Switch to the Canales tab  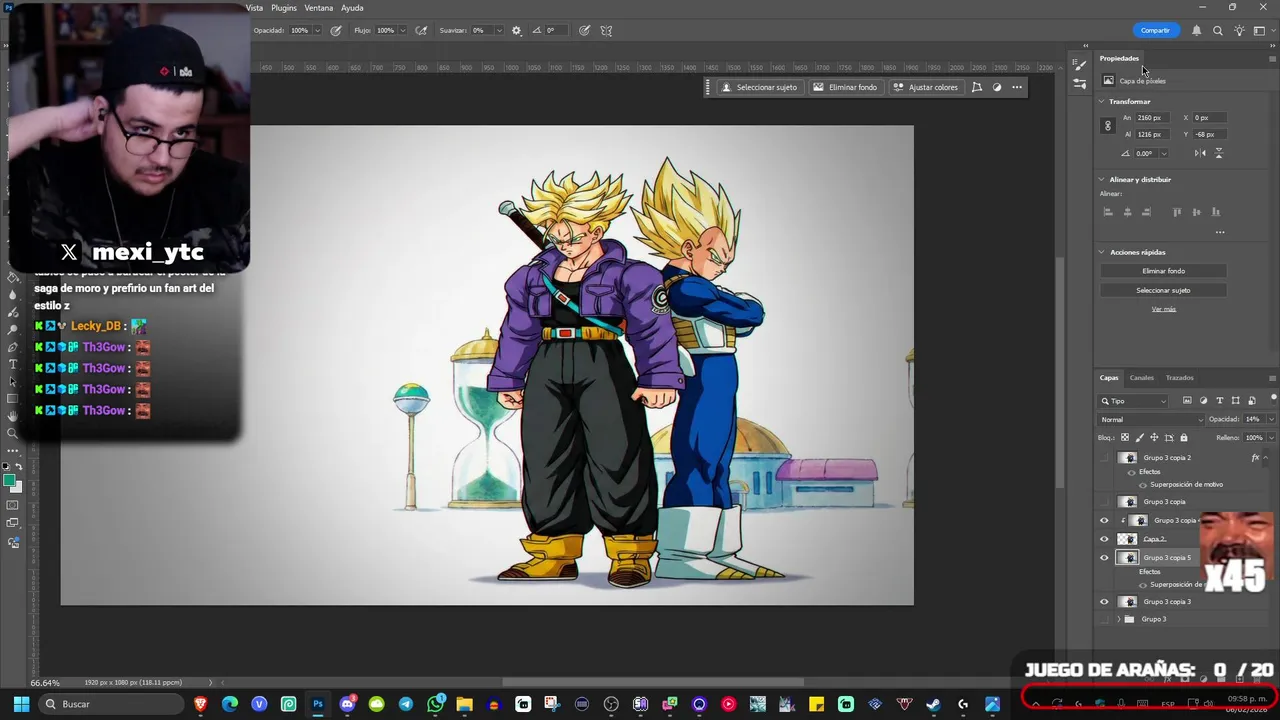[1142, 378]
